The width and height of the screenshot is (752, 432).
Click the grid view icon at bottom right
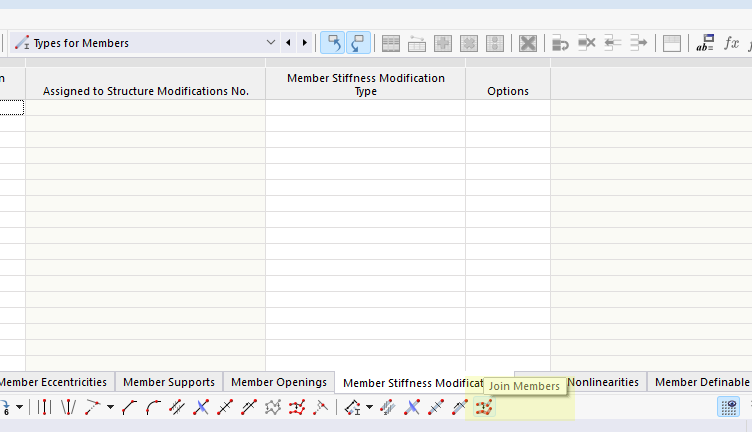pos(728,408)
